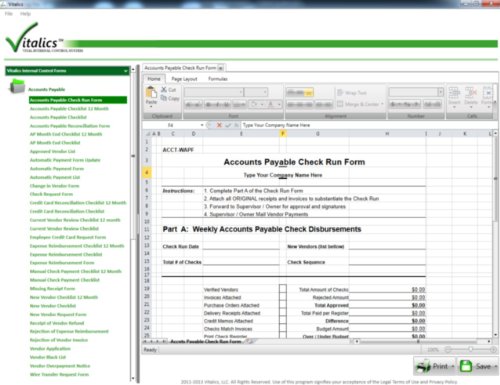This screenshot has width=500, height=385.
Task: Switch to the Formulas ribbon tab
Action: [218, 79]
